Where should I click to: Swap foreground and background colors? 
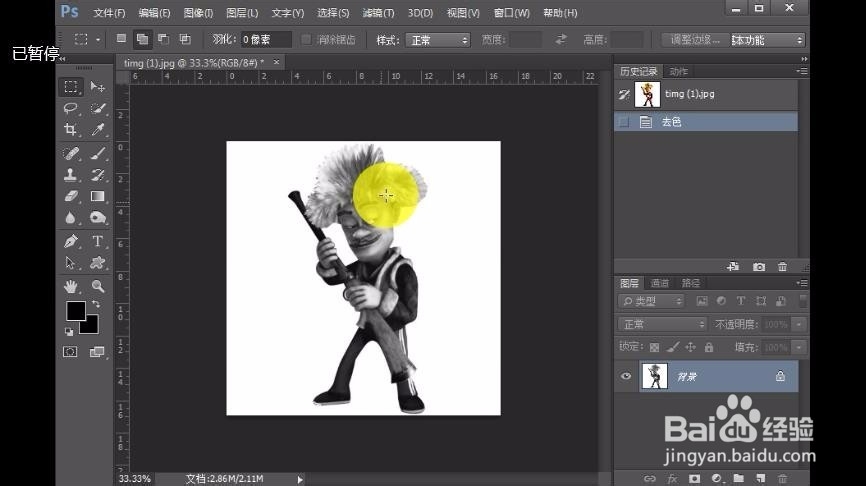[x=96, y=304]
